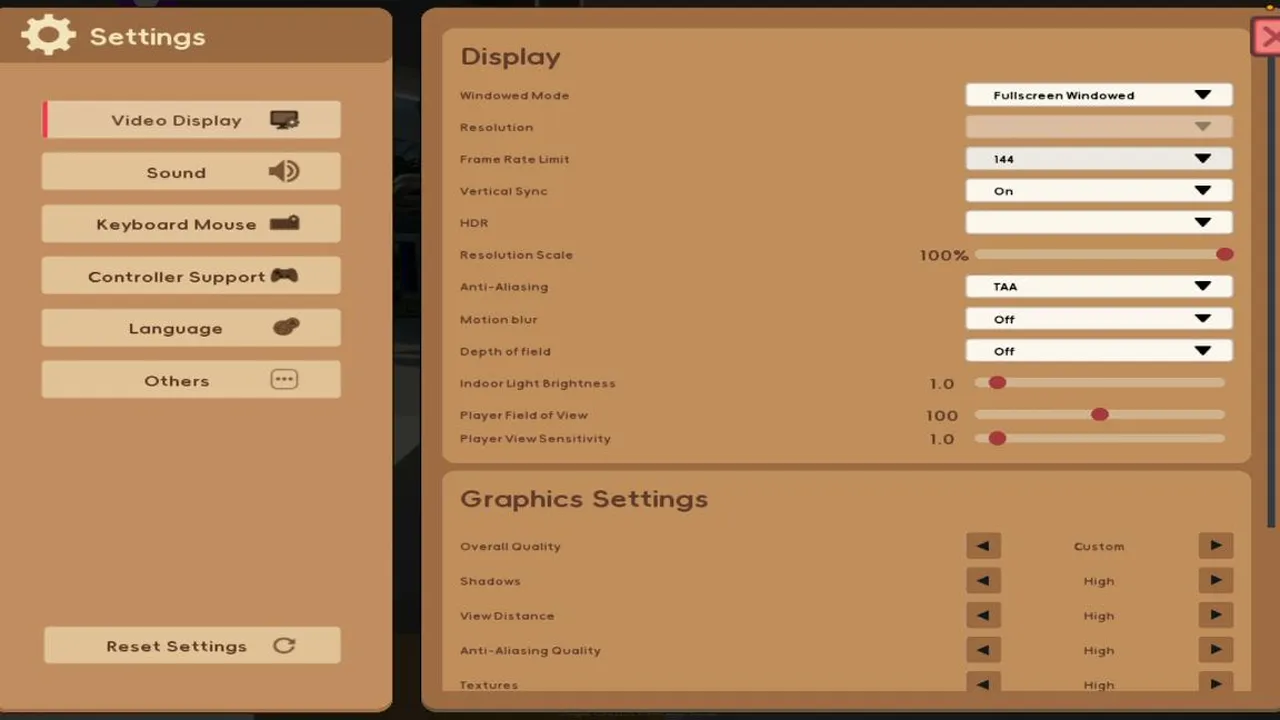Click the monitor icon on Video Display

pos(284,120)
